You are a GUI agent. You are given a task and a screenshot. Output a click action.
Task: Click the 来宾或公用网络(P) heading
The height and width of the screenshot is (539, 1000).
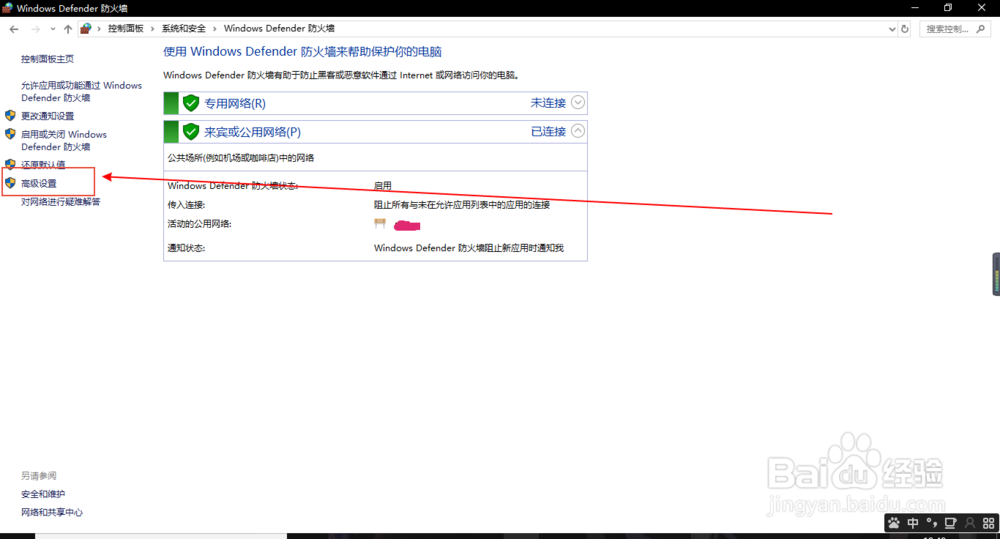tap(252, 132)
